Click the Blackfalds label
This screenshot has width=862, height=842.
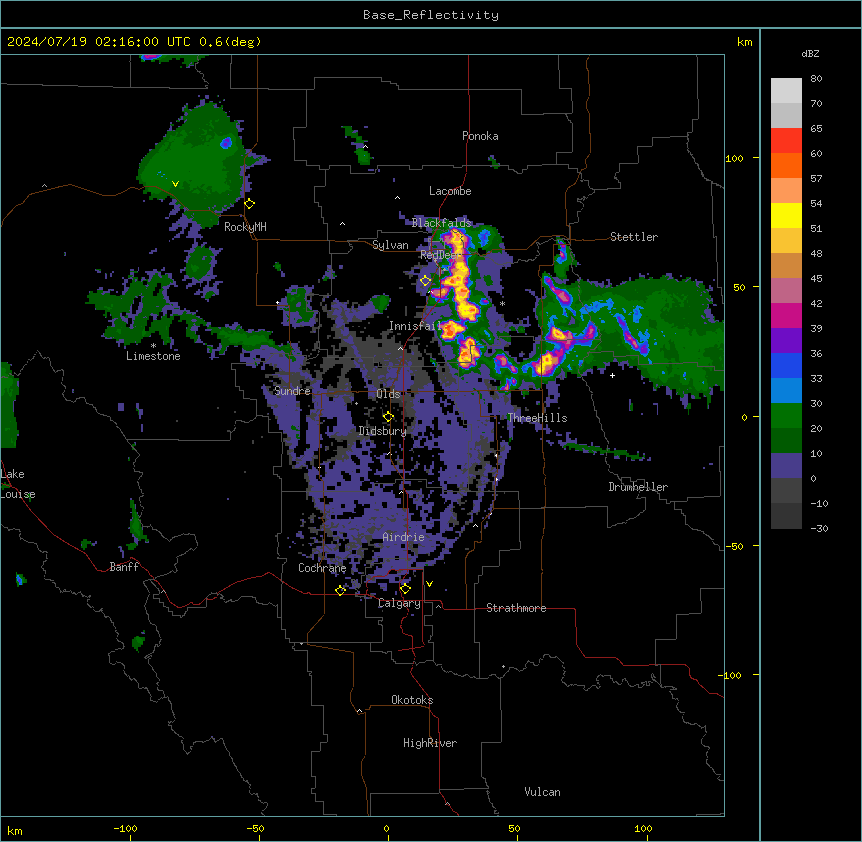coord(441,223)
